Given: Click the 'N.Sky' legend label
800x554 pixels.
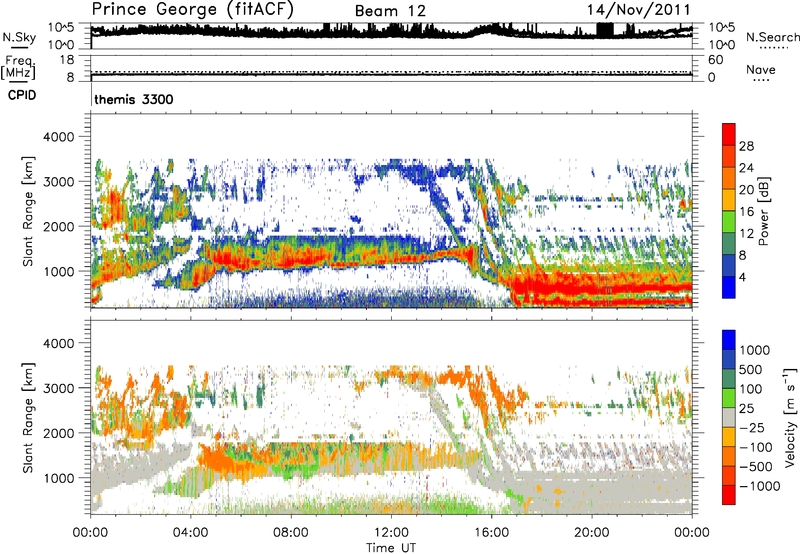Looking at the screenshot, I should tap(19, 37).
